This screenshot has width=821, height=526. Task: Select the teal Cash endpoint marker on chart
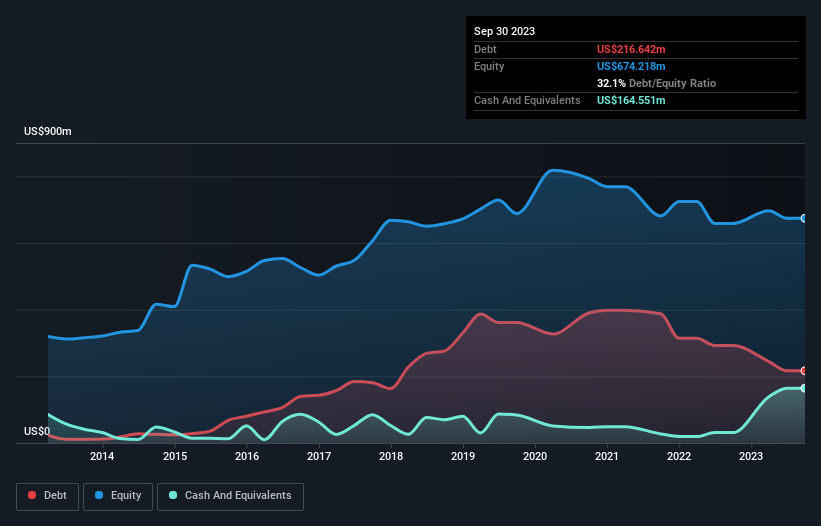(804, 388)
